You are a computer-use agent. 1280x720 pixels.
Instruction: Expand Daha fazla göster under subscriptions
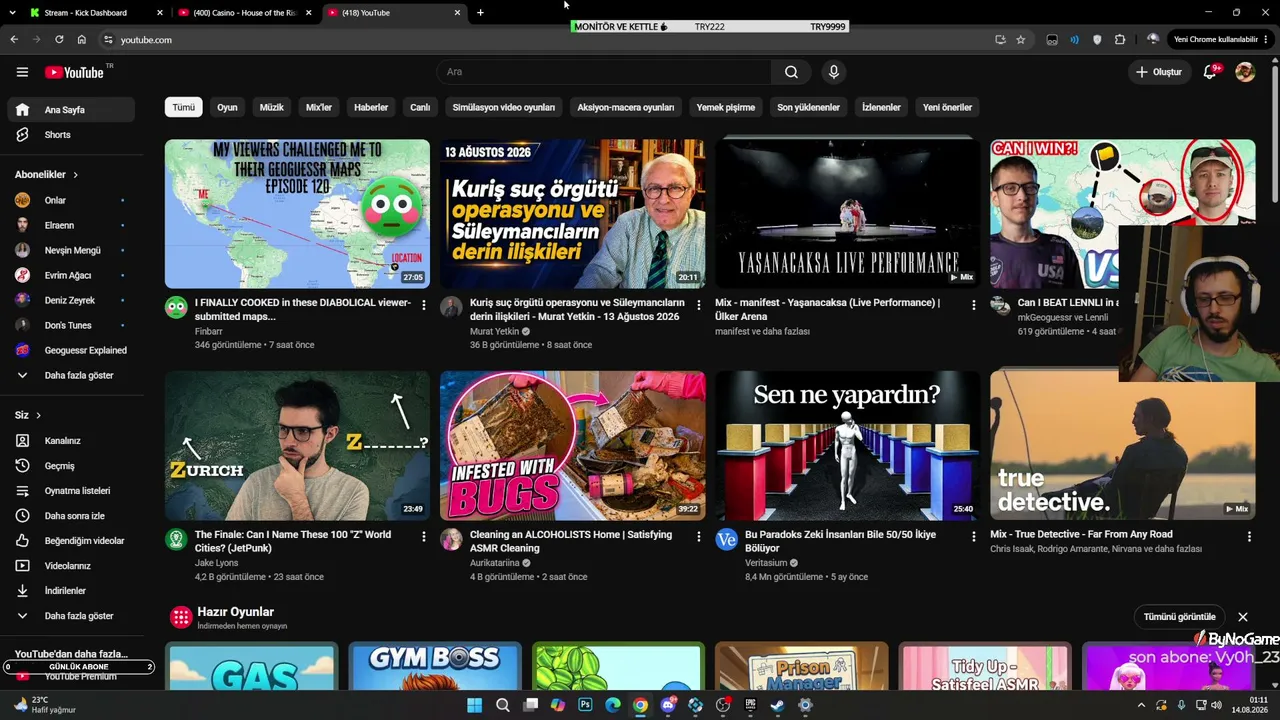(70, 376)
